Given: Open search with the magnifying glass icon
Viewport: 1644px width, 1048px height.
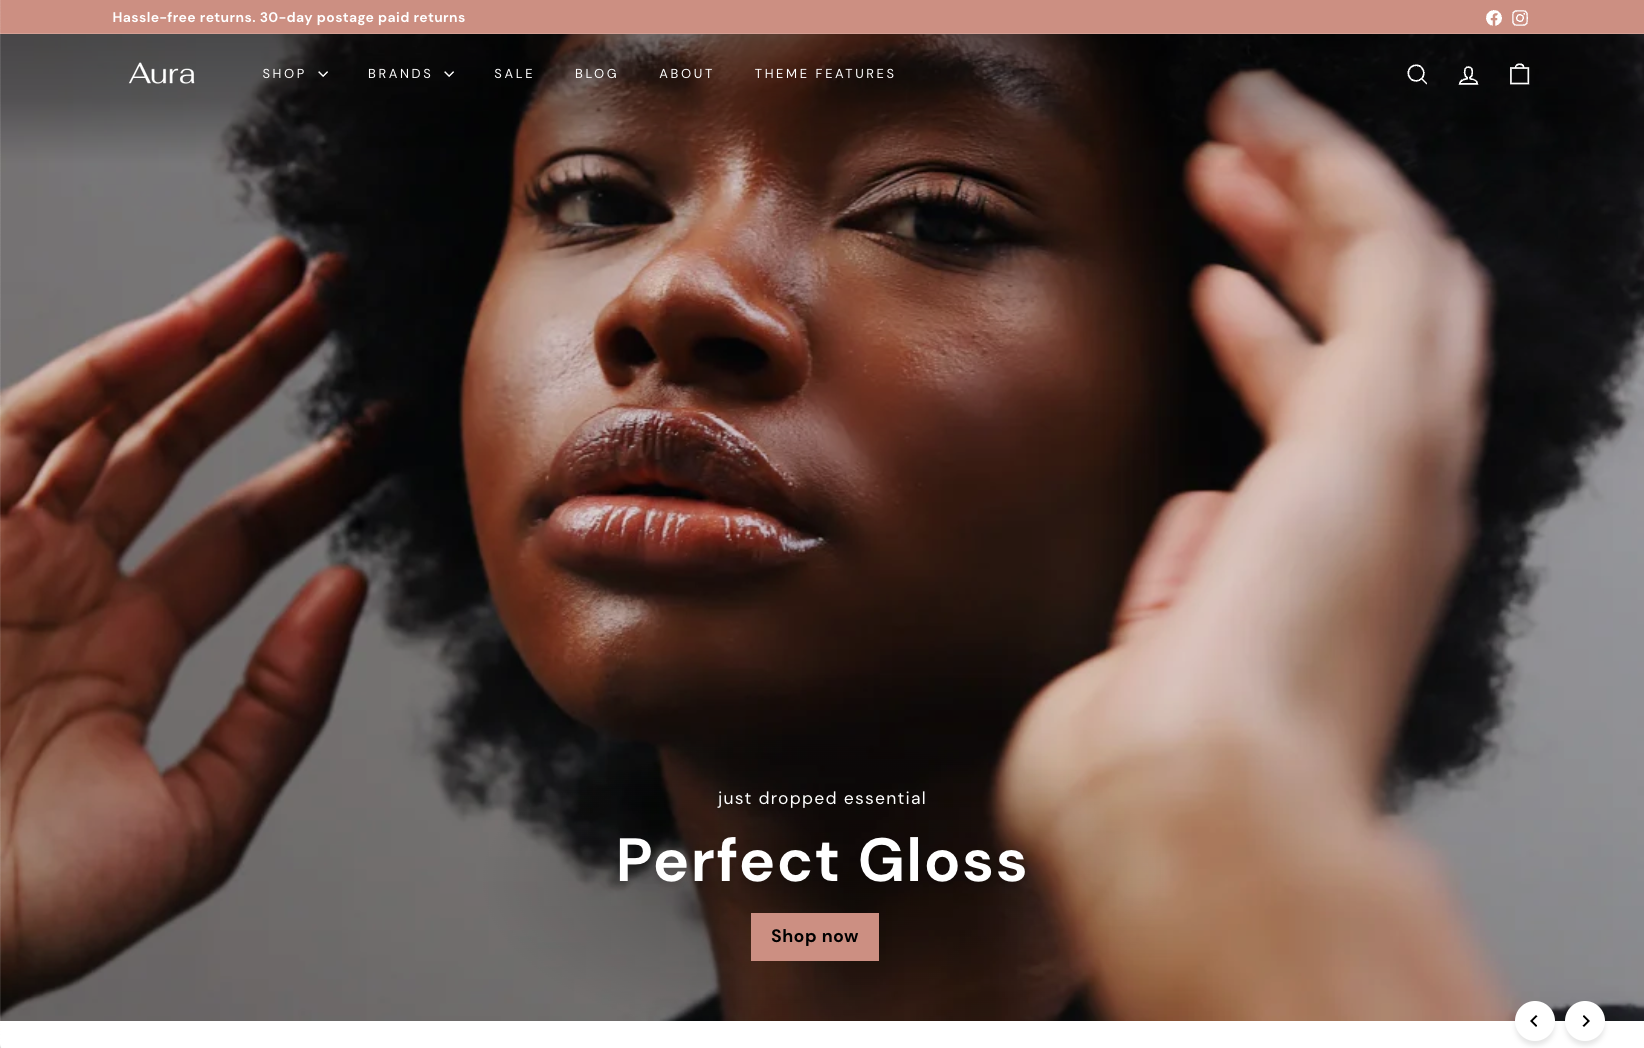Looking at the screenshot, I should (1417, 74).
